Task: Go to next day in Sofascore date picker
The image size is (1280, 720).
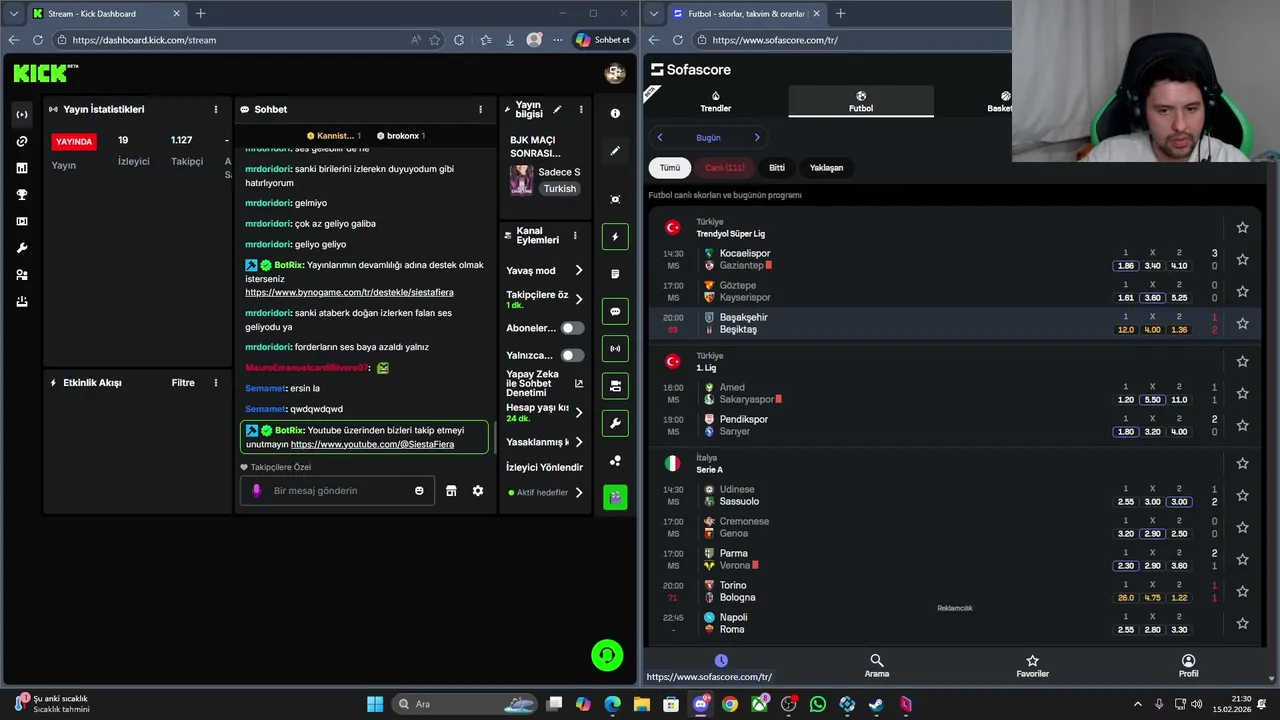Action: click(x=757, y=138)
